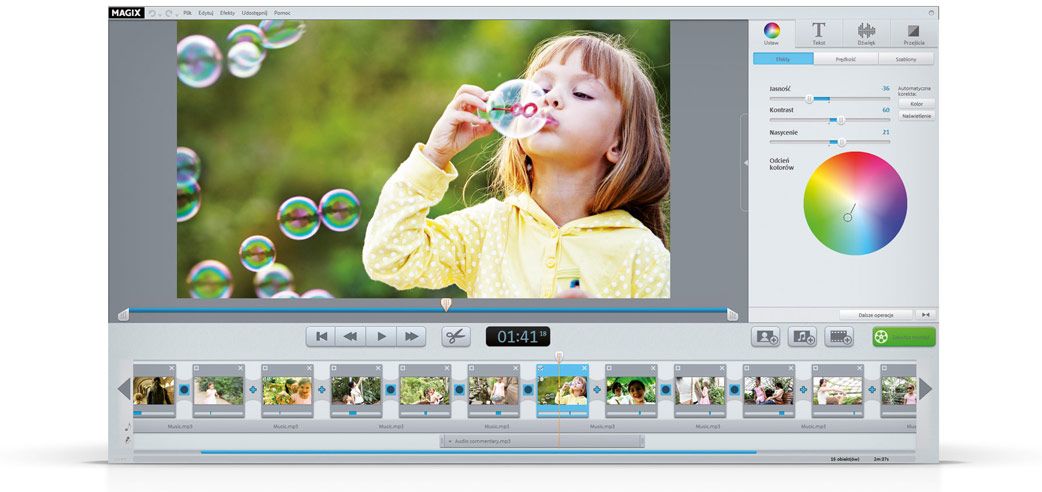Click the add photo/person media icon

[767, 338]
